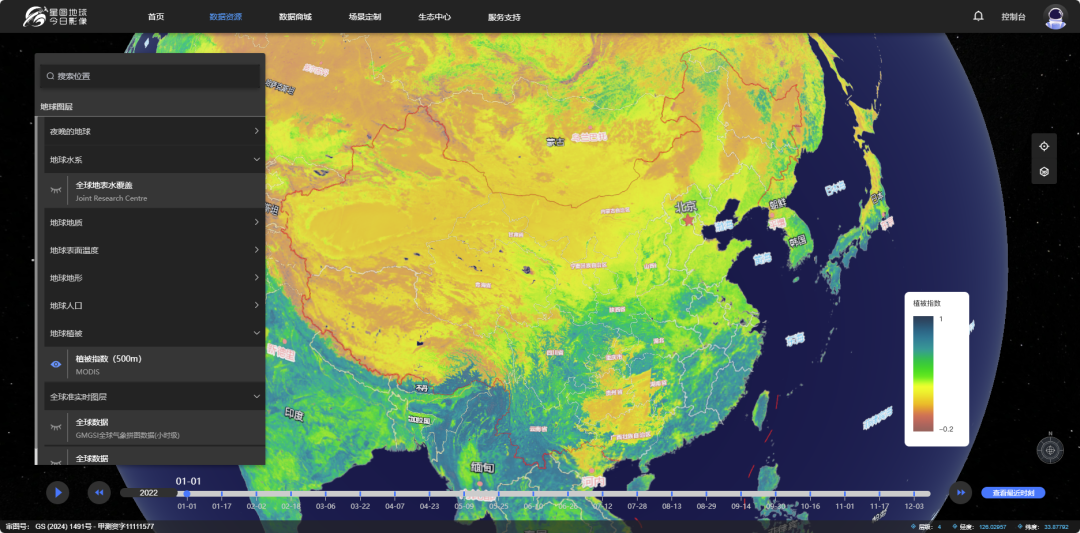Image resolution: width=1080 pixels, height=533 pixels.
Task: Jump to 04-07 on the timeline
Action: tap(395, 506)
